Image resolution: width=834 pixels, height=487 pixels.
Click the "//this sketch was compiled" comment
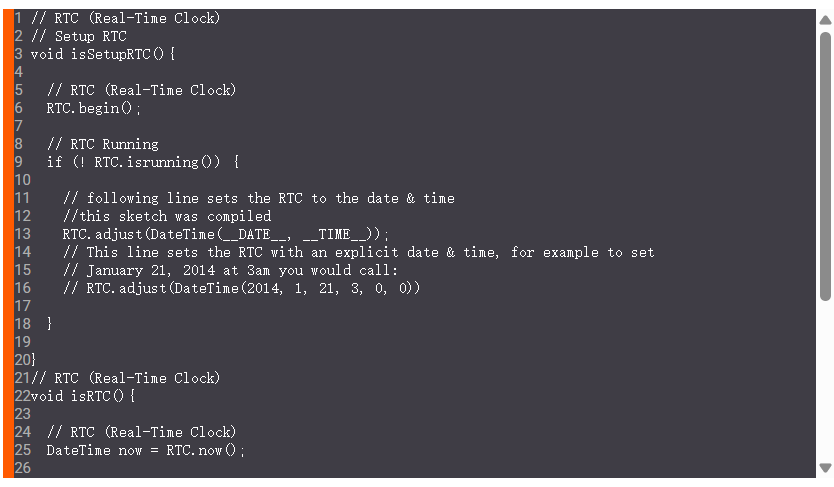coord(166,216)
